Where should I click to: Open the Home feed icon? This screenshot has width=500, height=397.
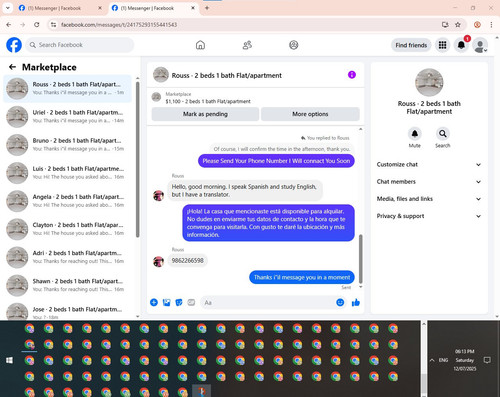[200, 45]
